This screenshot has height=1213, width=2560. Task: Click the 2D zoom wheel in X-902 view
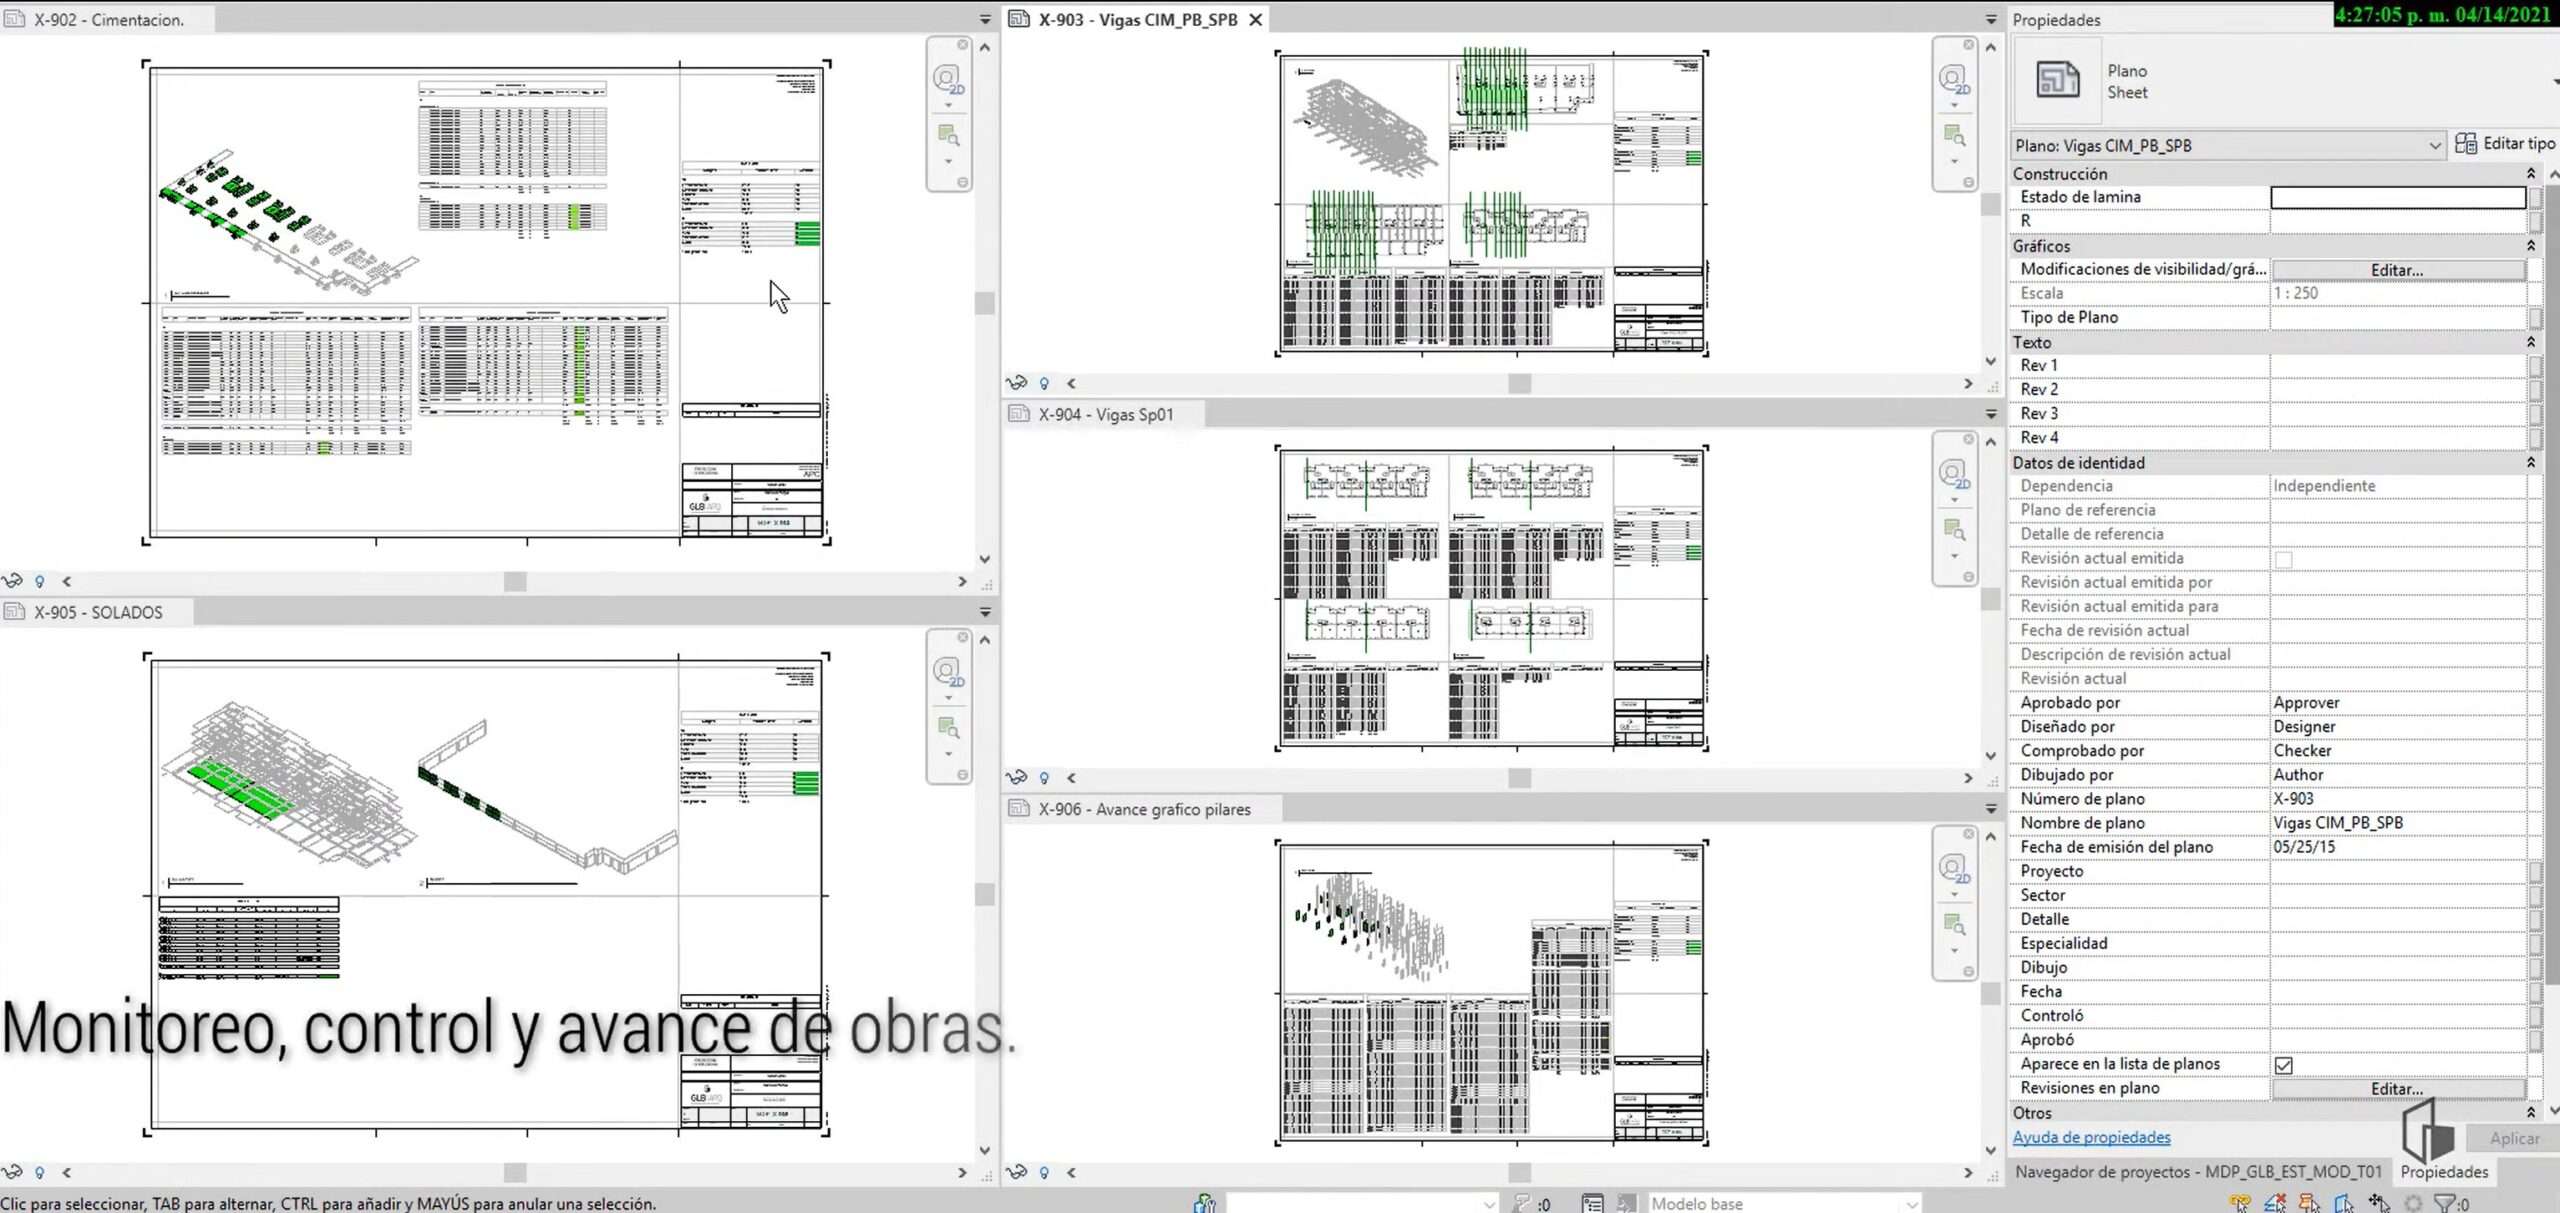point(946,79)
